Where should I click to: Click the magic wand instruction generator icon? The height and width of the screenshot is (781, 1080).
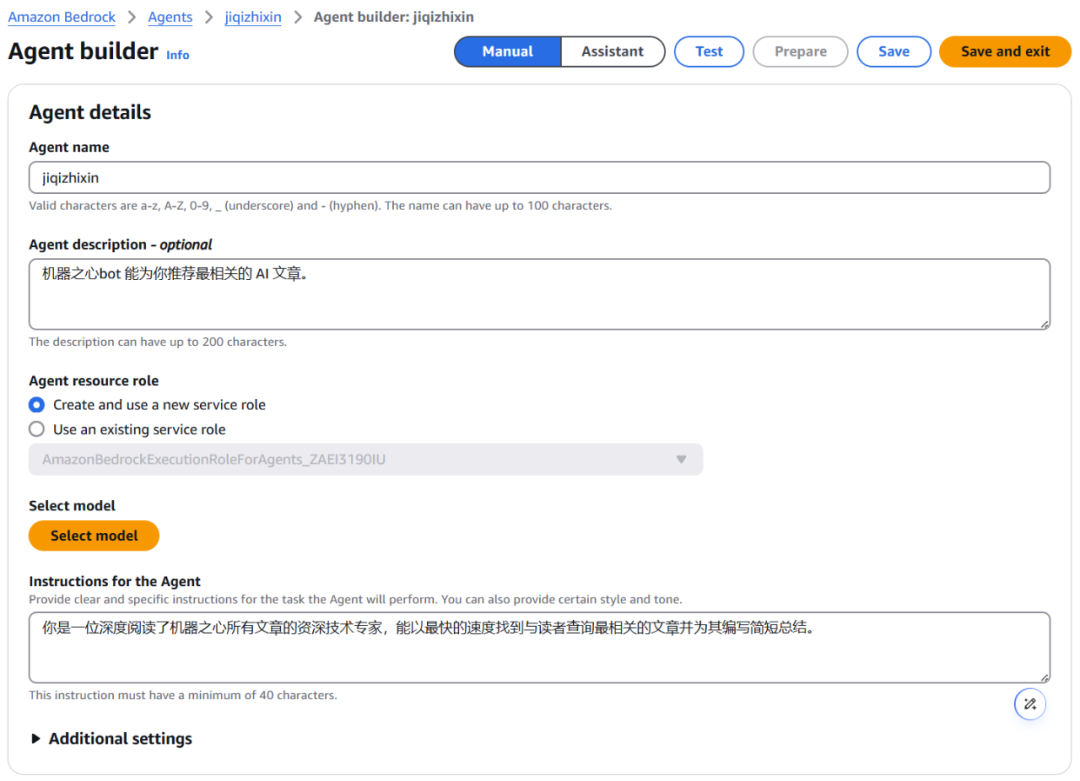point(1030,704)
